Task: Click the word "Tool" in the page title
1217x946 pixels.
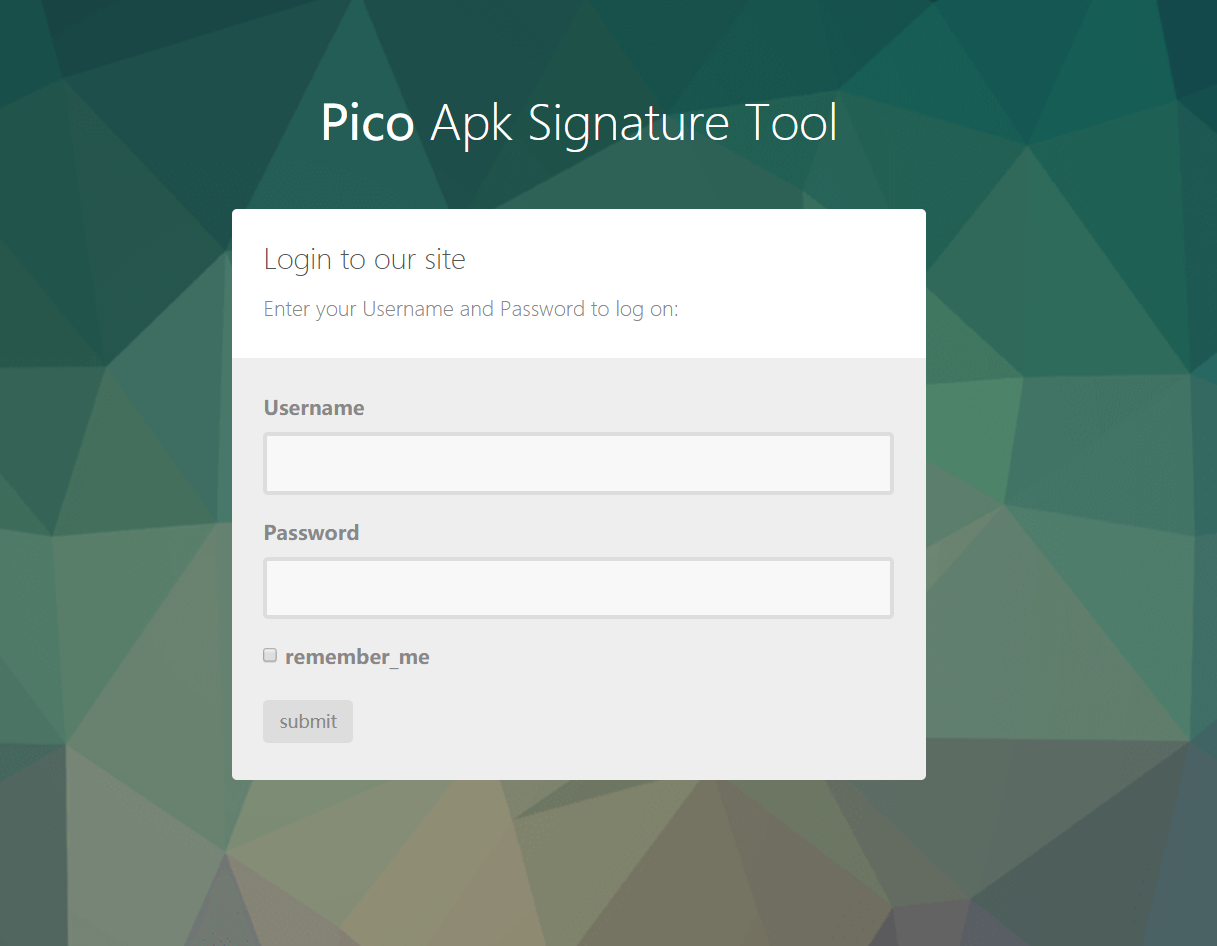Action: click(x=791, y=123)
